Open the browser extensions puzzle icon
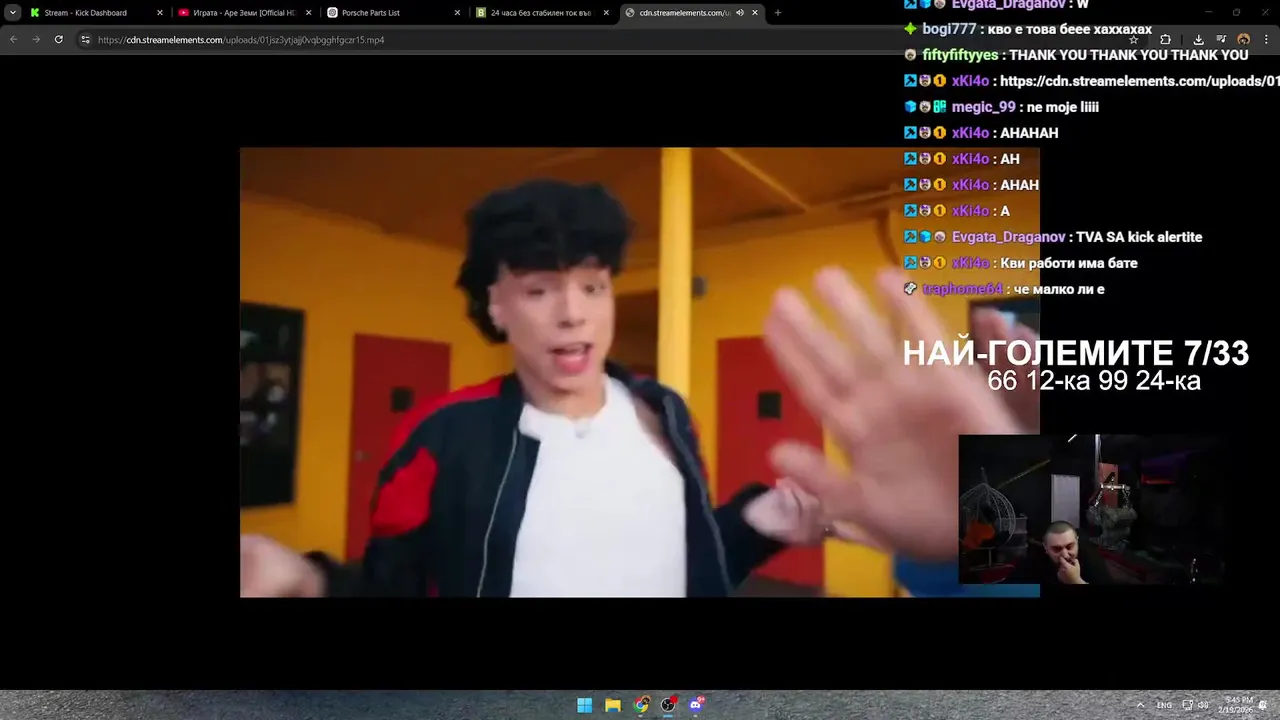 click(x=1165, y=40)
